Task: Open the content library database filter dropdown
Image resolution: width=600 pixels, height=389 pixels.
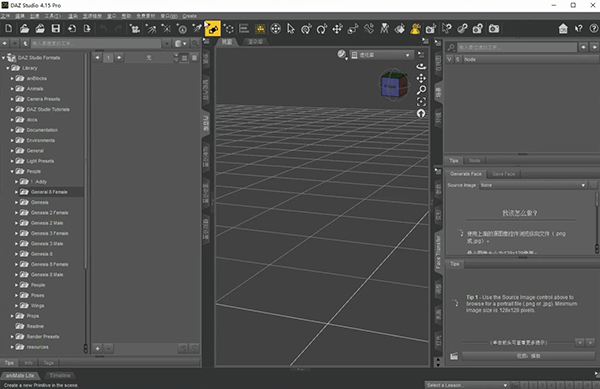Action: click(181, 44)
